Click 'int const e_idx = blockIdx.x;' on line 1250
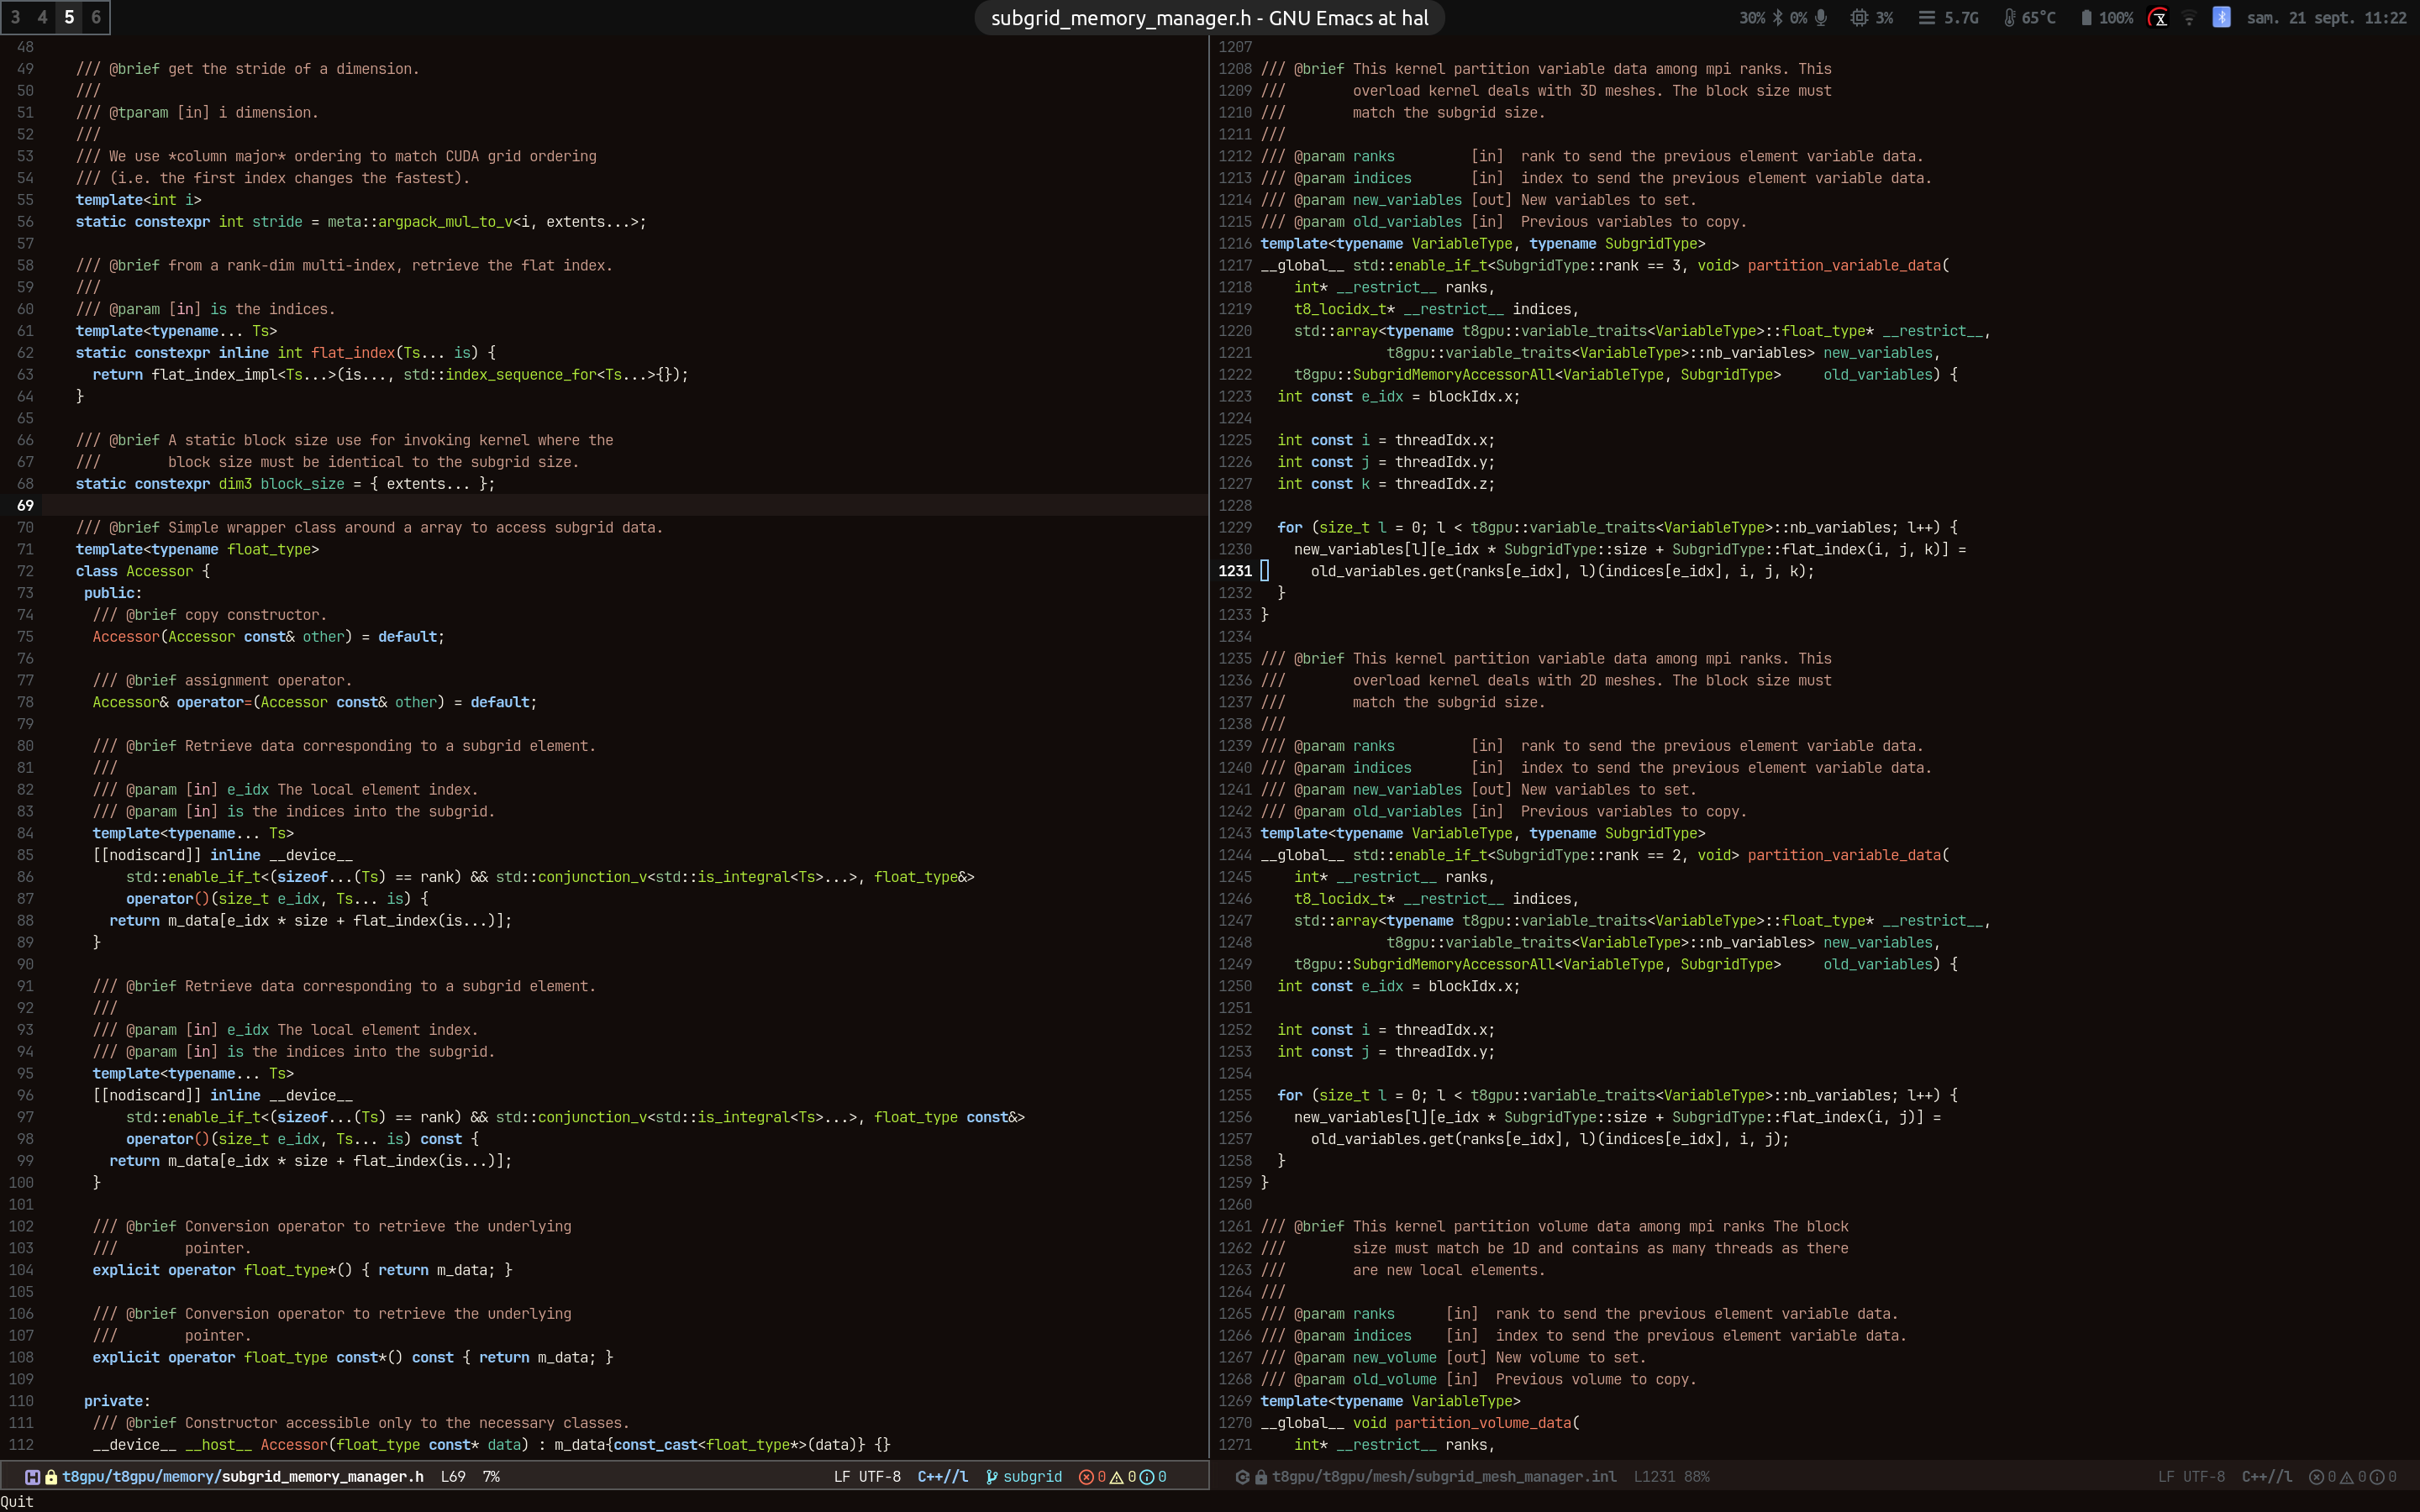The height and width of the screenshot is (1512, 2420). pos(1398,986)
